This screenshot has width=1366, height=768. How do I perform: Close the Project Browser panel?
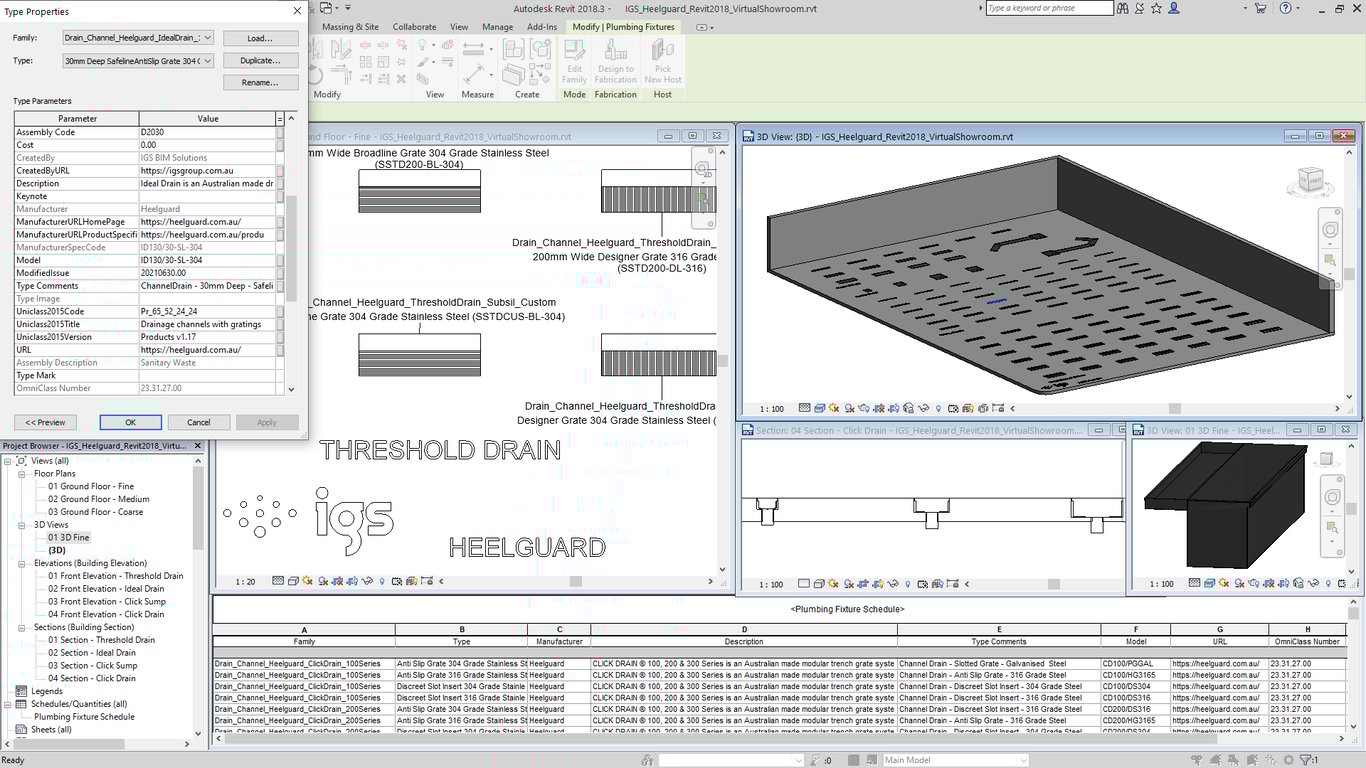pos(197,446)
